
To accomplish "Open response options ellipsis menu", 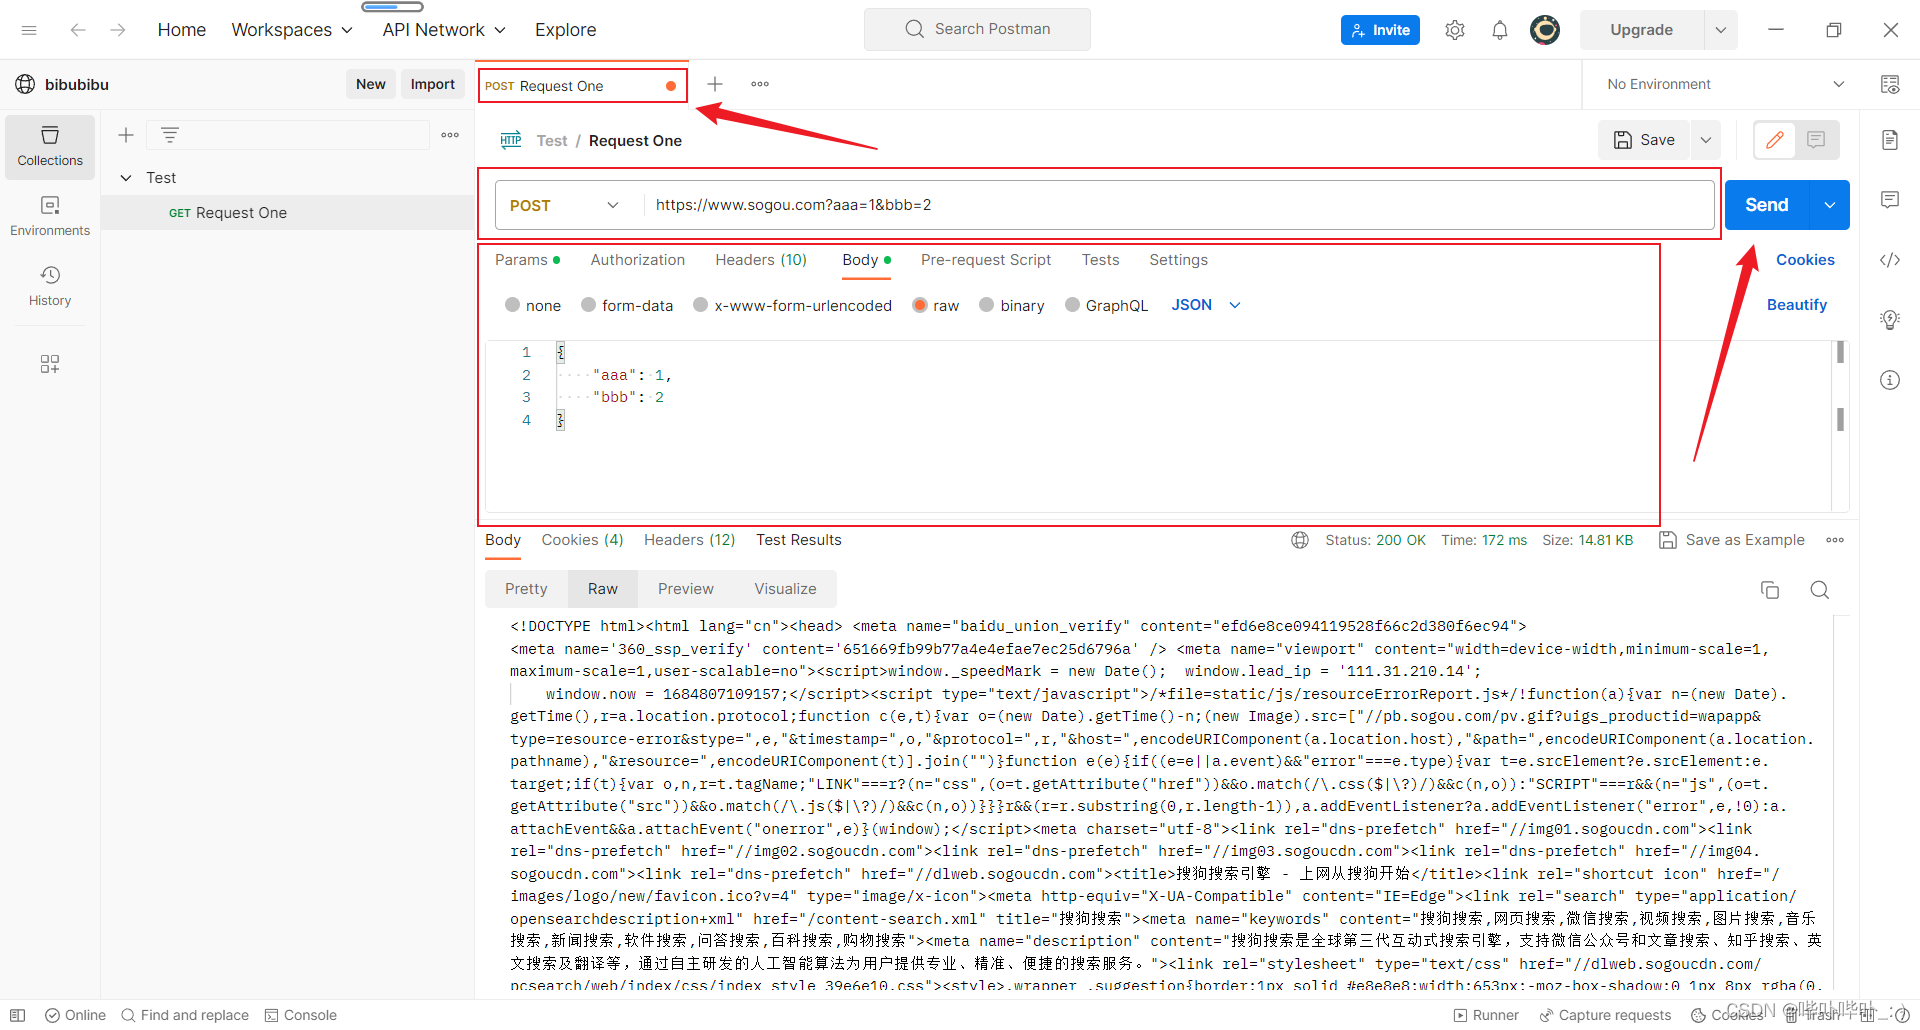I will (x=1835, y=540).
